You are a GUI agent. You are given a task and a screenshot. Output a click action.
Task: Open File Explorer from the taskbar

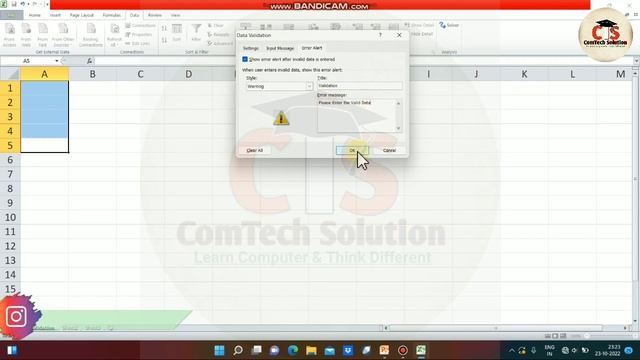coord(311,350)
